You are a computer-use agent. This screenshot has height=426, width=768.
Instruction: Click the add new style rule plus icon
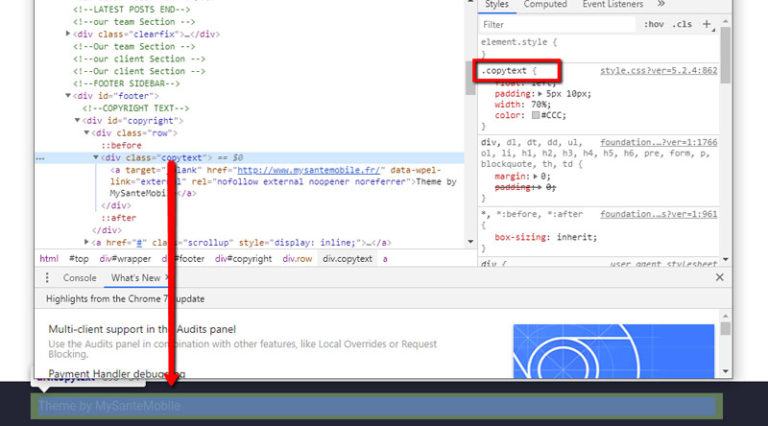point(706,24)
